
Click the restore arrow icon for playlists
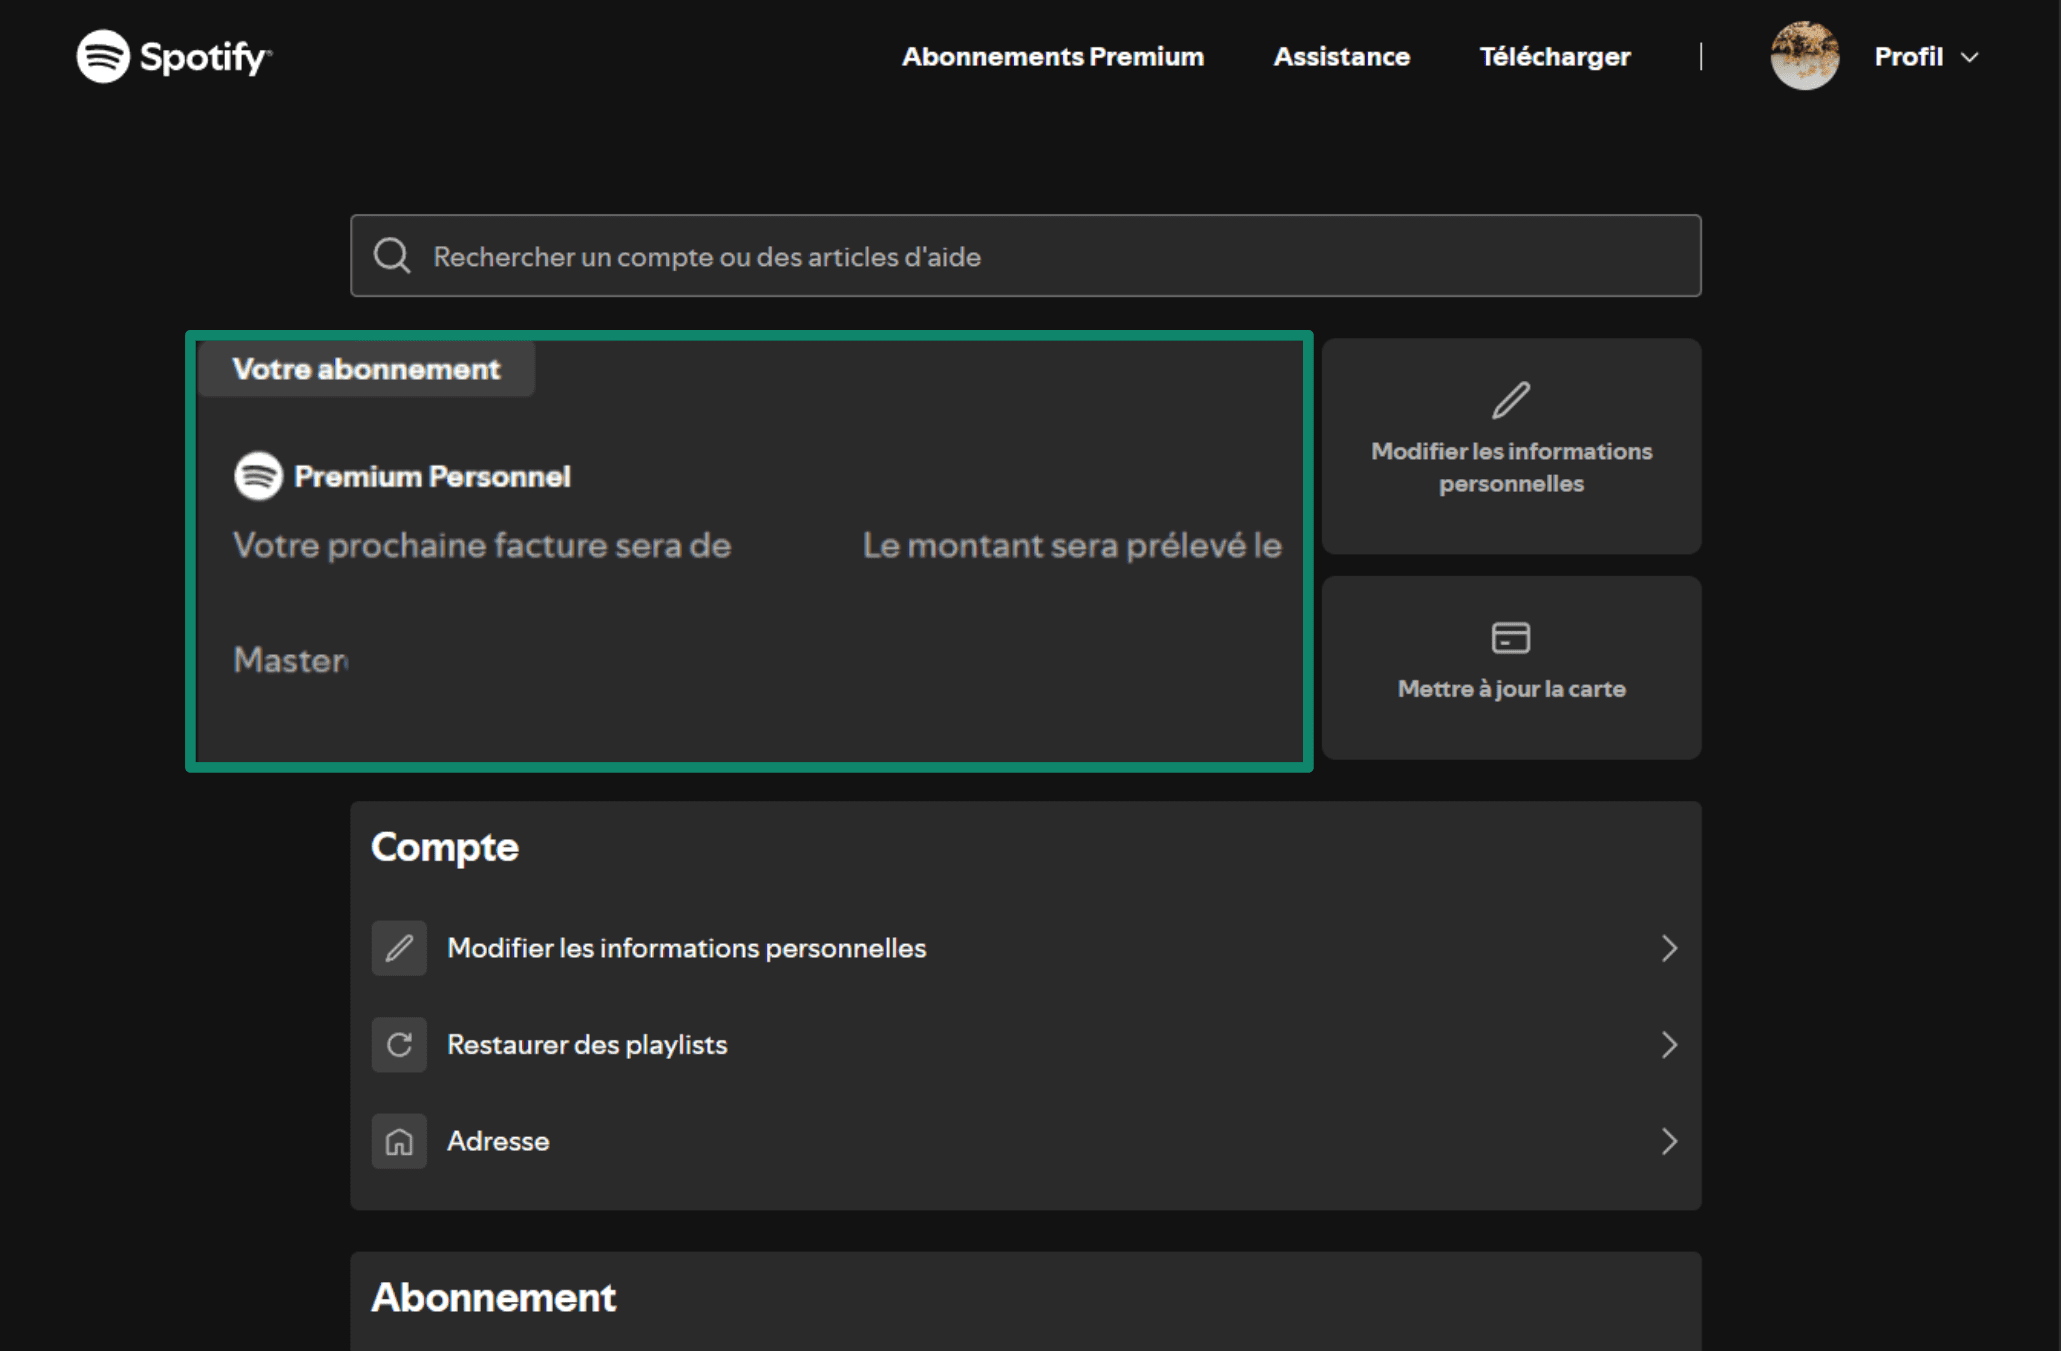click(399, 1045)
